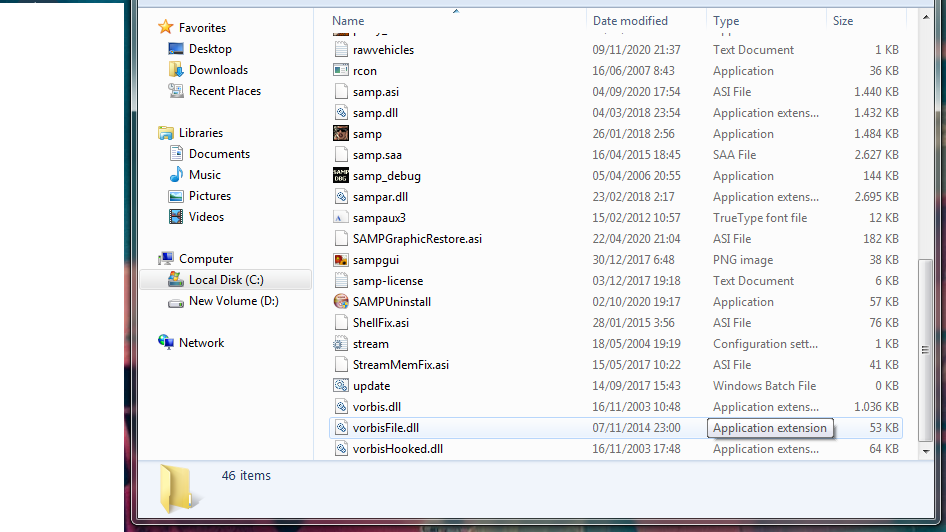Sort by Size column header

click(843, 21)
